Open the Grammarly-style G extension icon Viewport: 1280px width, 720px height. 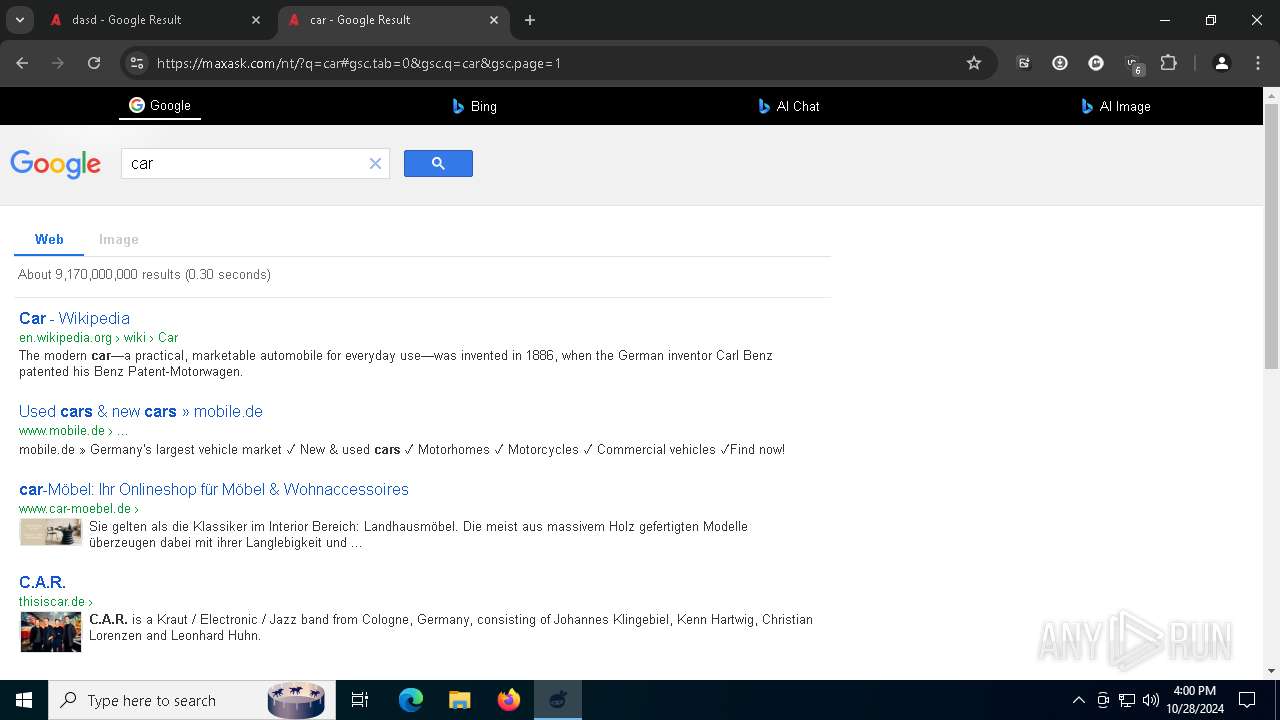[x=1096, y=63]
